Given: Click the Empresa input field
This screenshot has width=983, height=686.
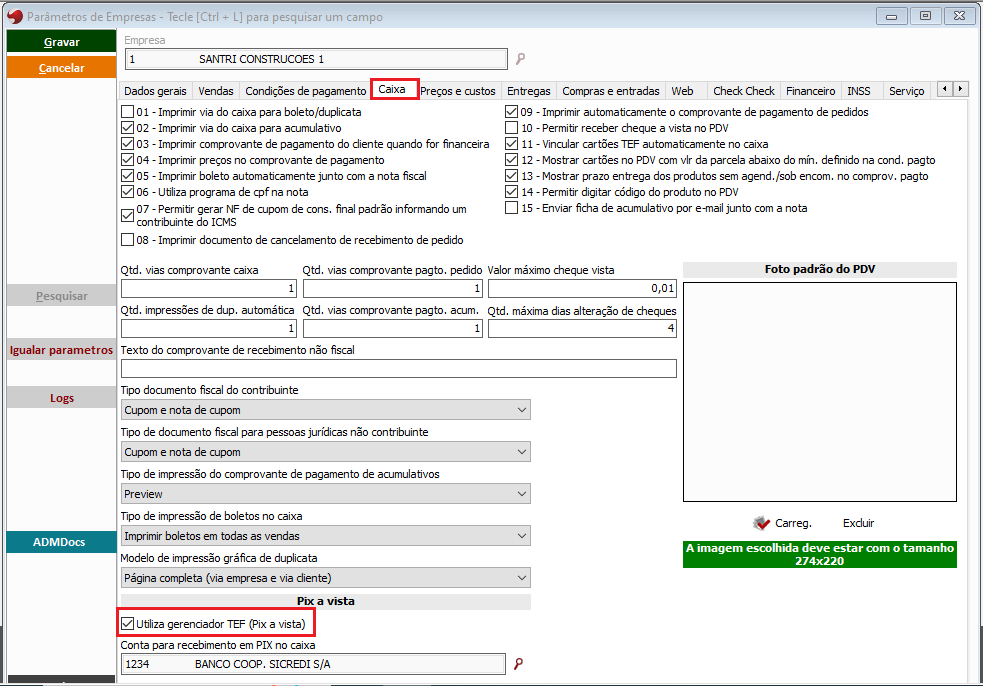Looking at the screenshot, I should (x=317, y=59).
